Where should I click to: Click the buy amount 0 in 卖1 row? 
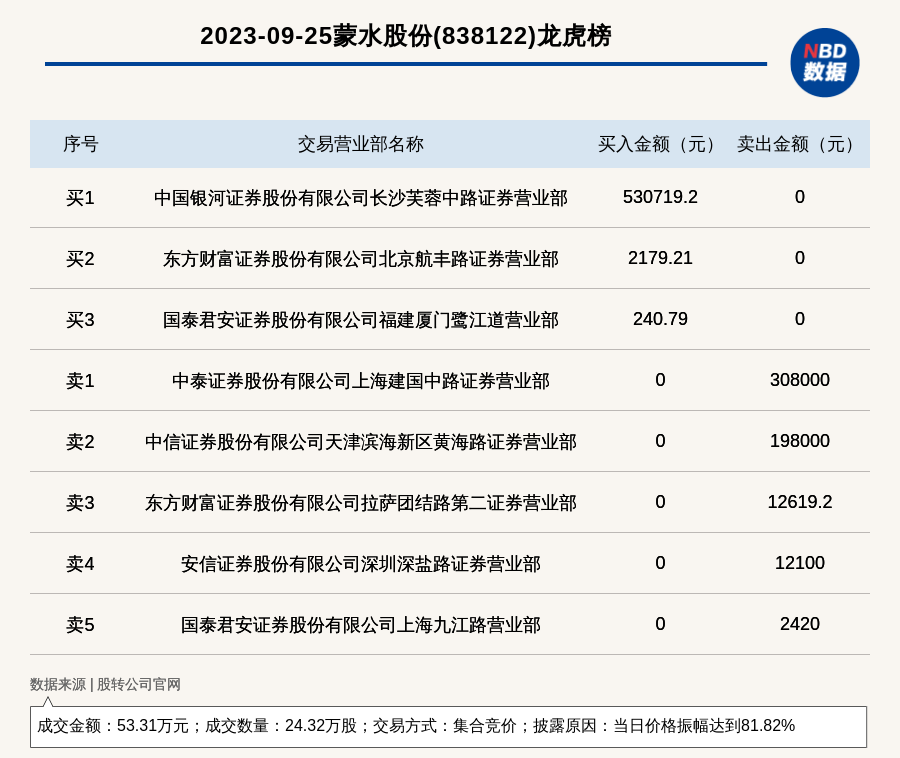pos(660,379)
